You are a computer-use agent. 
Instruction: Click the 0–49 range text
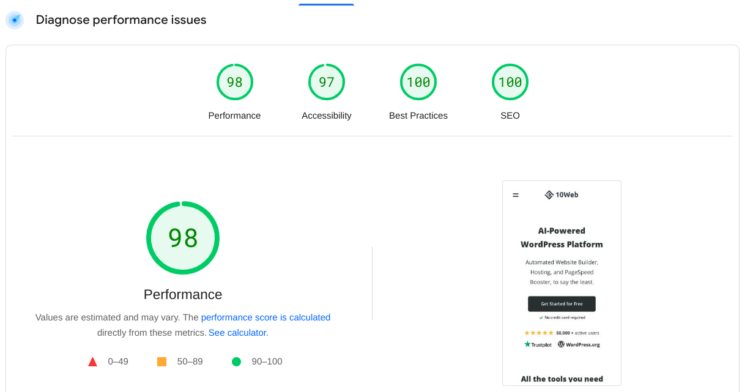click(x=118, y=362)
